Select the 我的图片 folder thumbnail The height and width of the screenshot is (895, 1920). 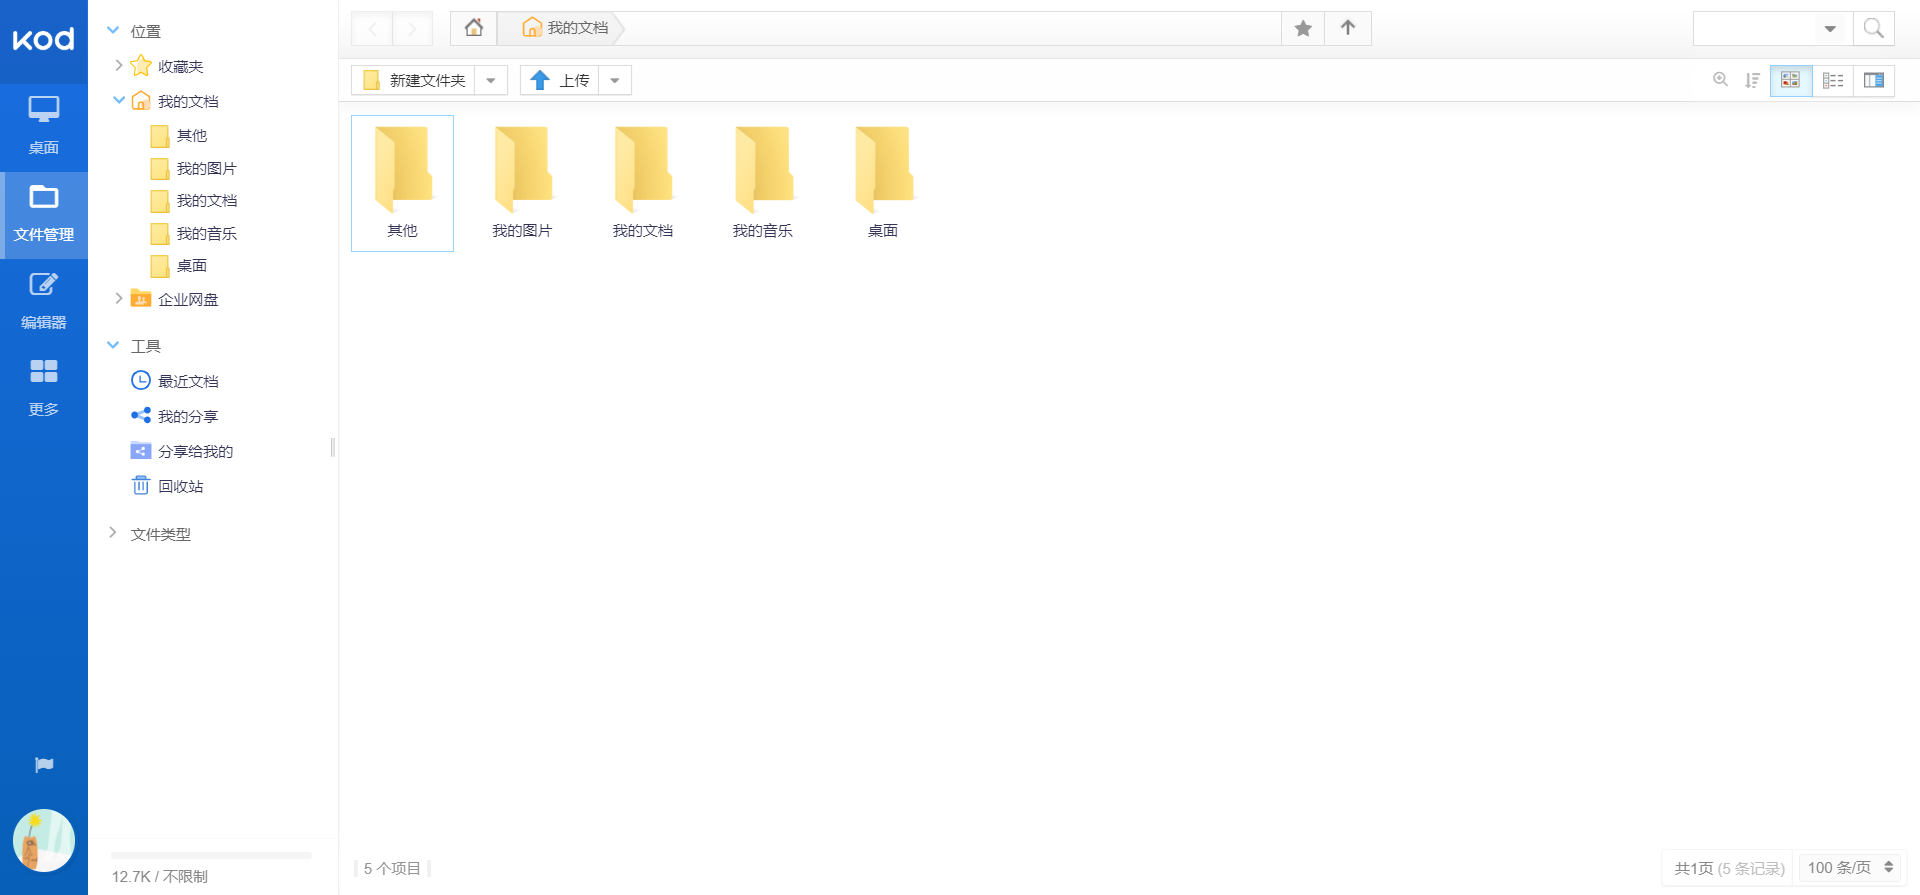pos(523,182)
